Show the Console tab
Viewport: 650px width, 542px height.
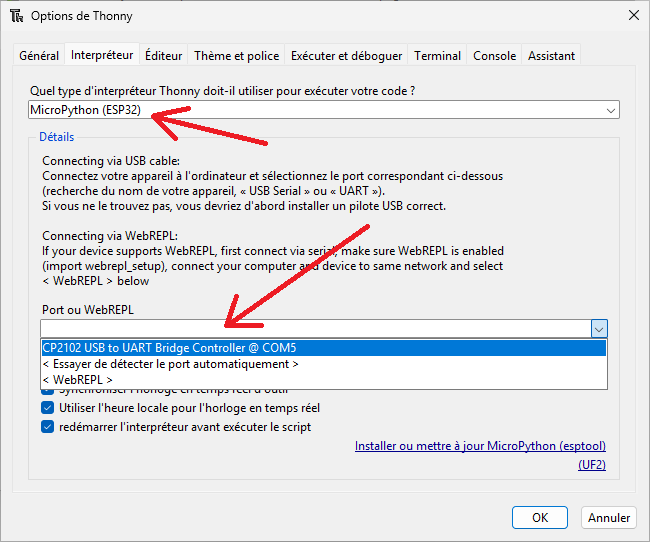tap(495, 56)
